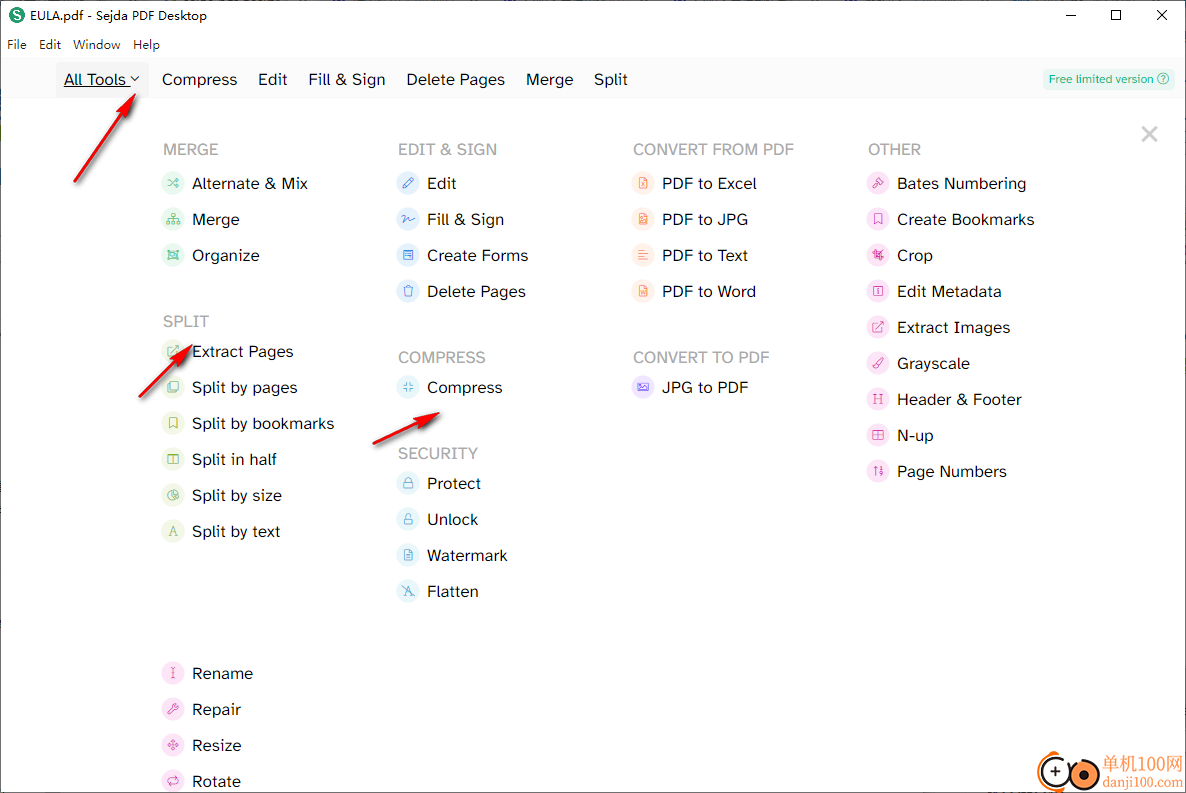Open the Grayscale tool link

click(x=933, y=363)
